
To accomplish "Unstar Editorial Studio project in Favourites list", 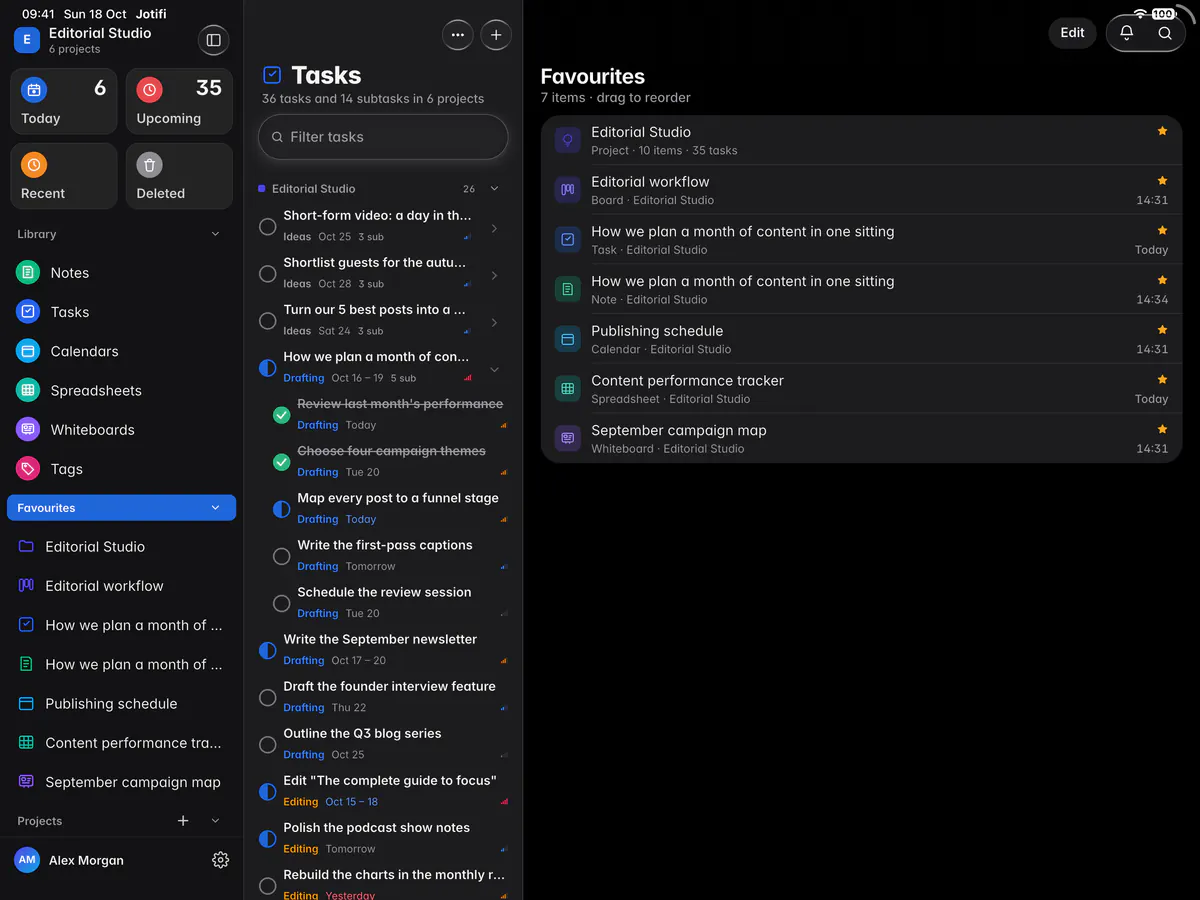I will (1162, 131).
